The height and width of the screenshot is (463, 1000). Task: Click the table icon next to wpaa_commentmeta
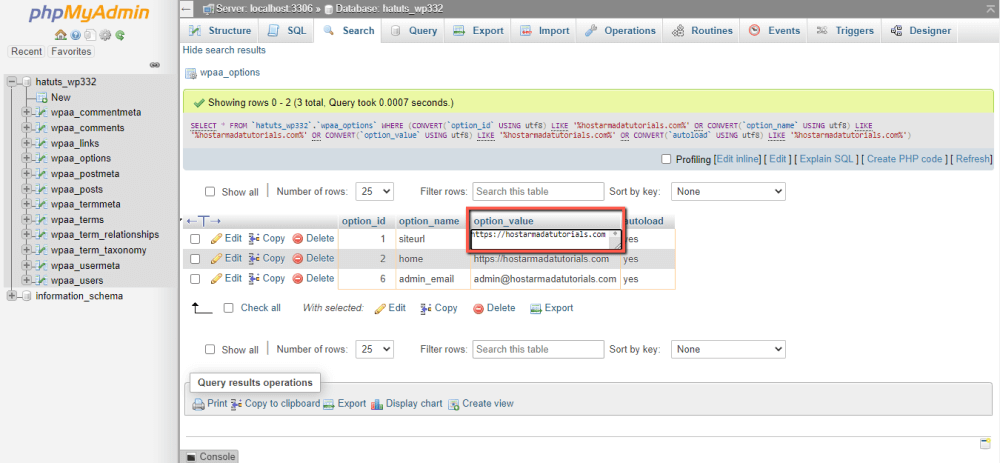coord(41,113)
